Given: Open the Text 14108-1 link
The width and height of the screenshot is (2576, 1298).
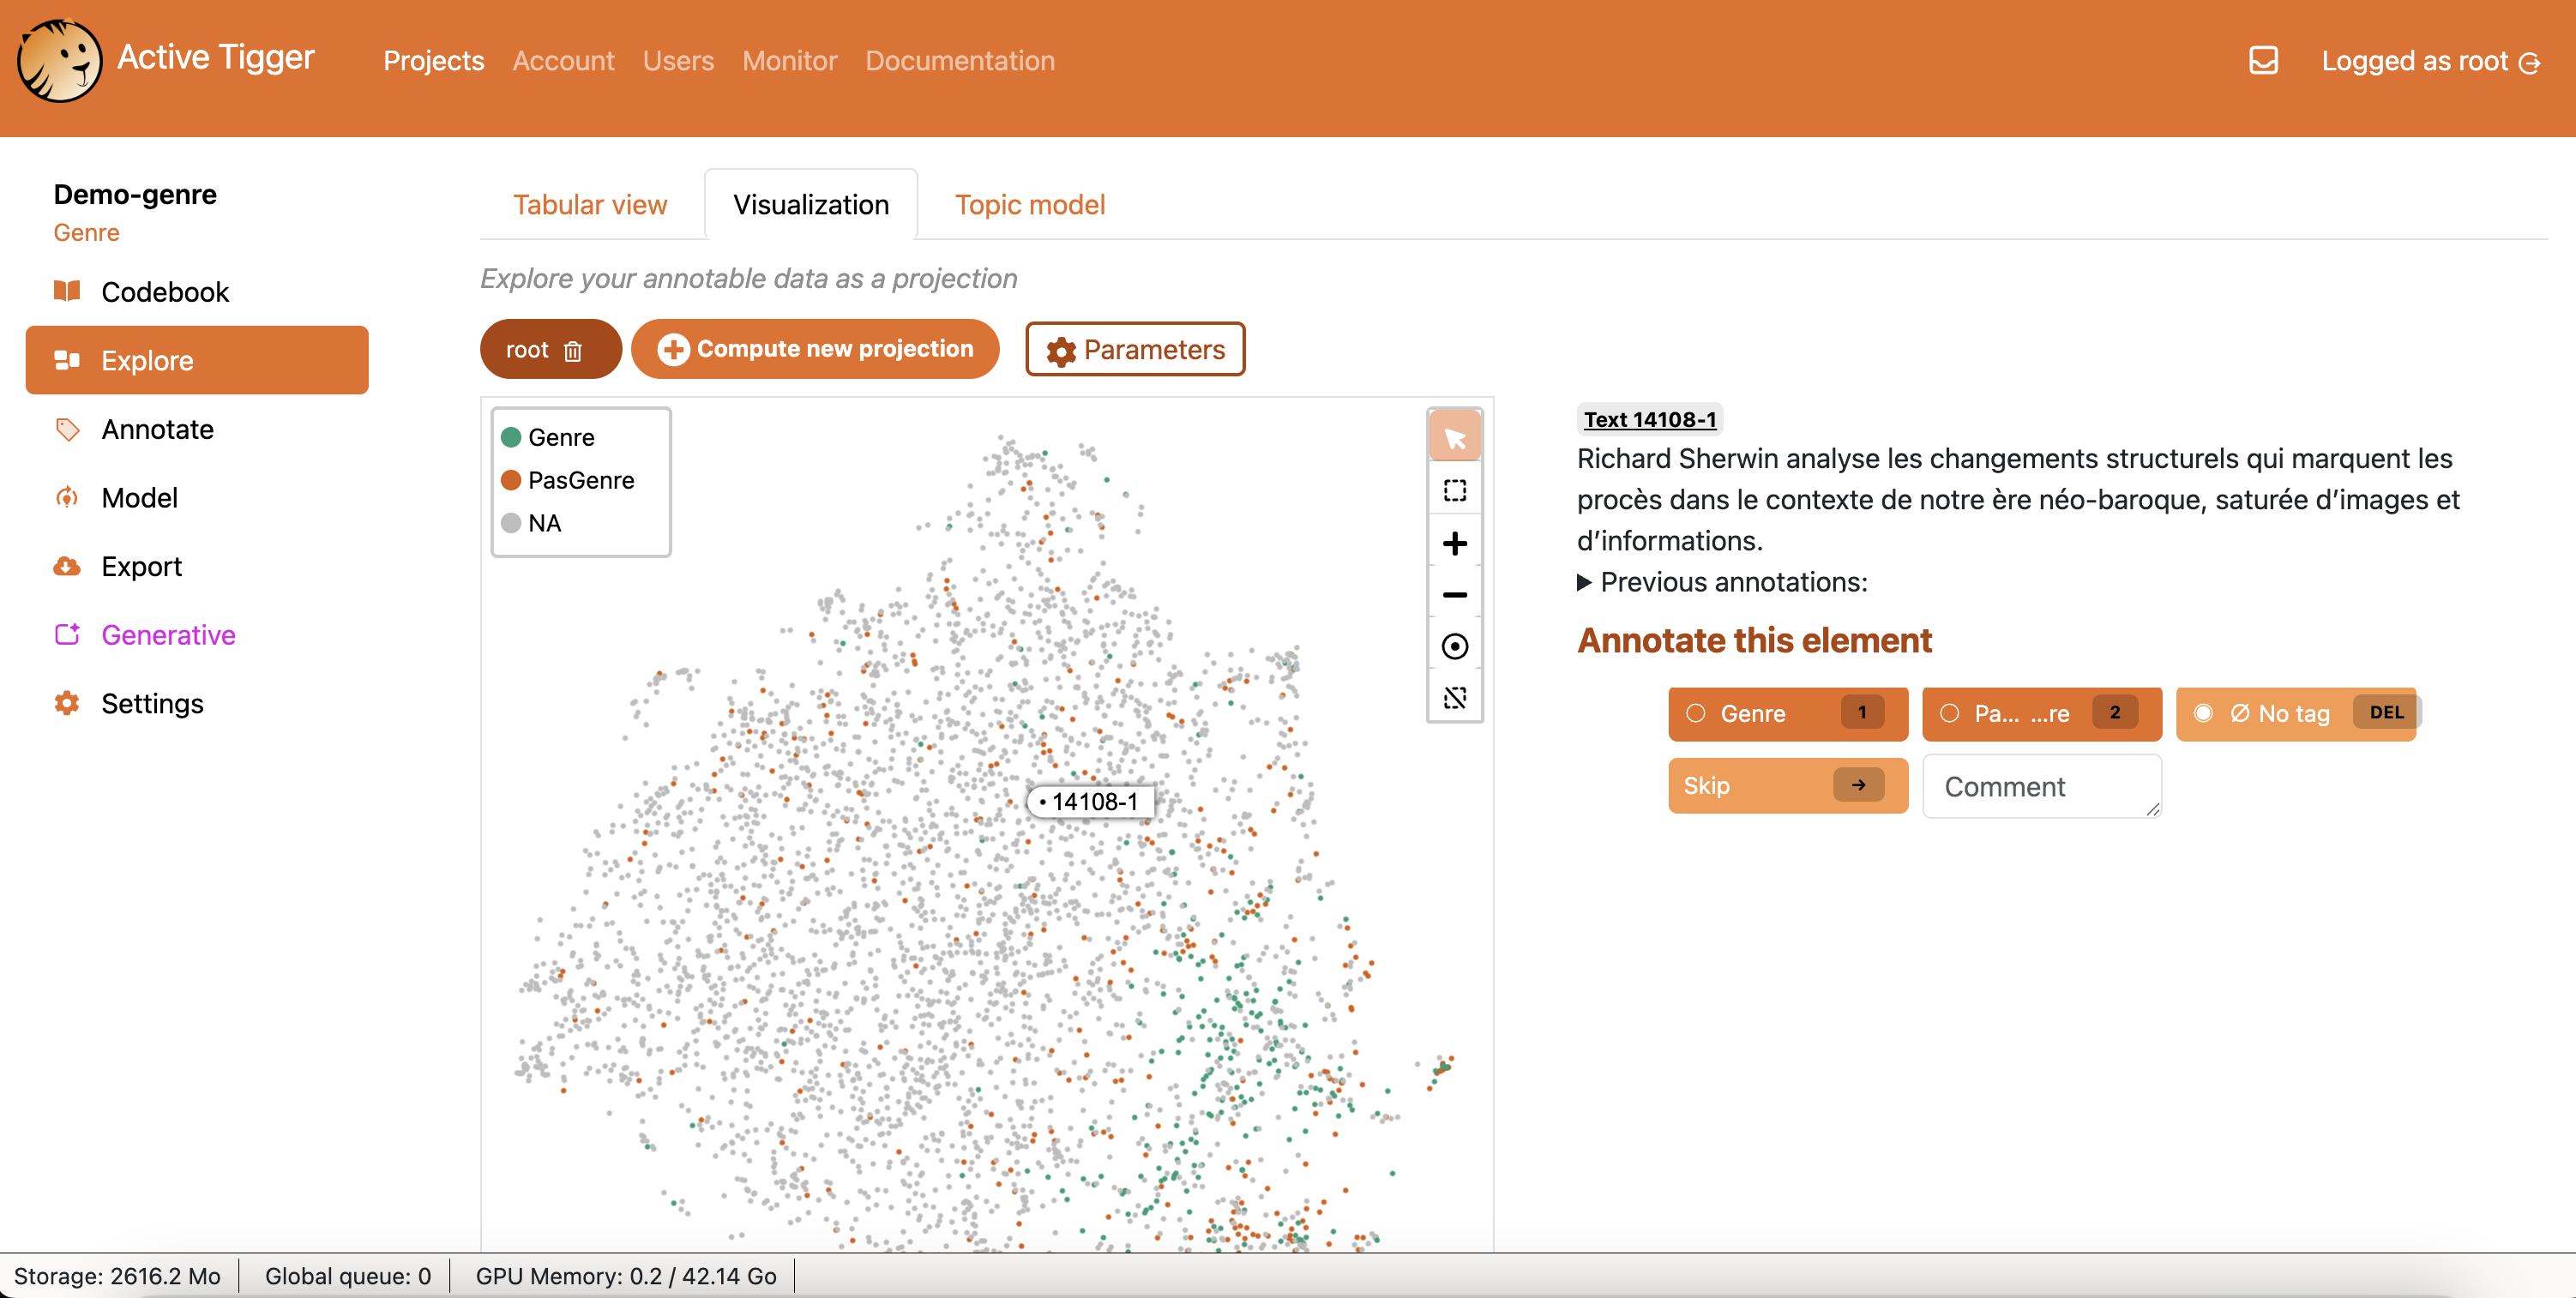Looking at the screenshot, I should pyautogui.click(x=1649, y=419).
